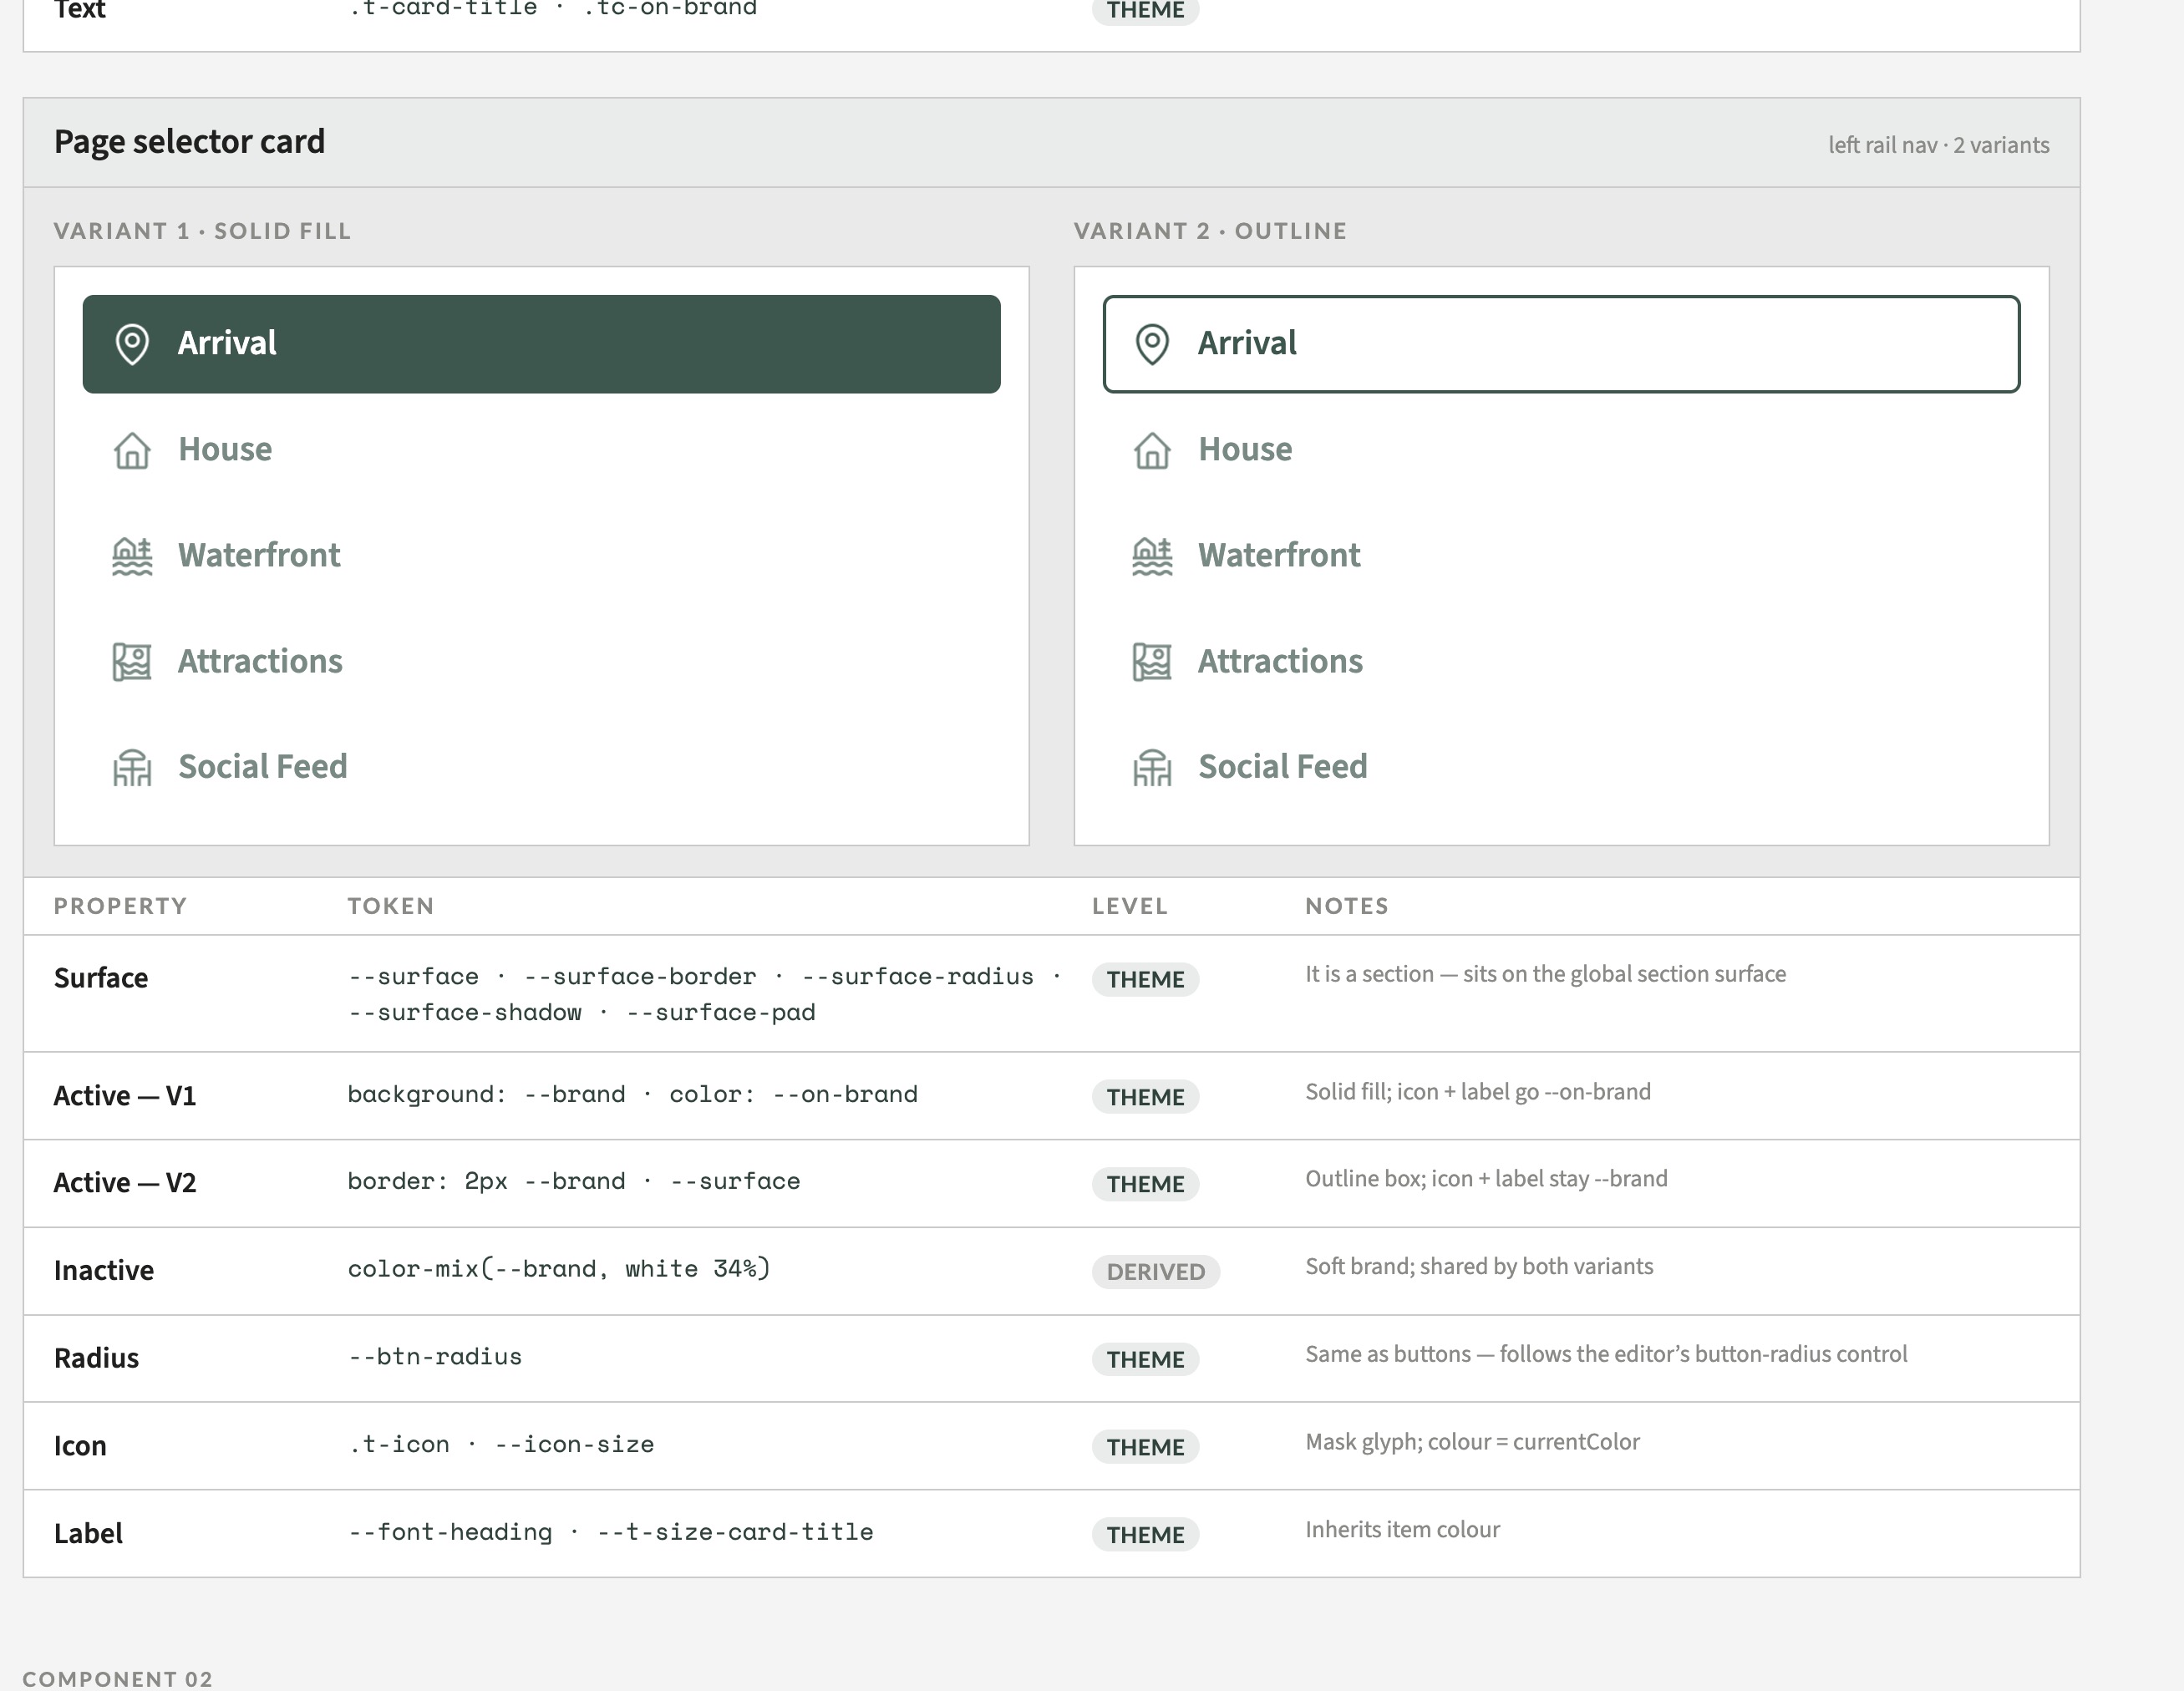The image size is (2184, 1691).
Task: Click the PROPERTY column header
Action: tap(120, 906)
